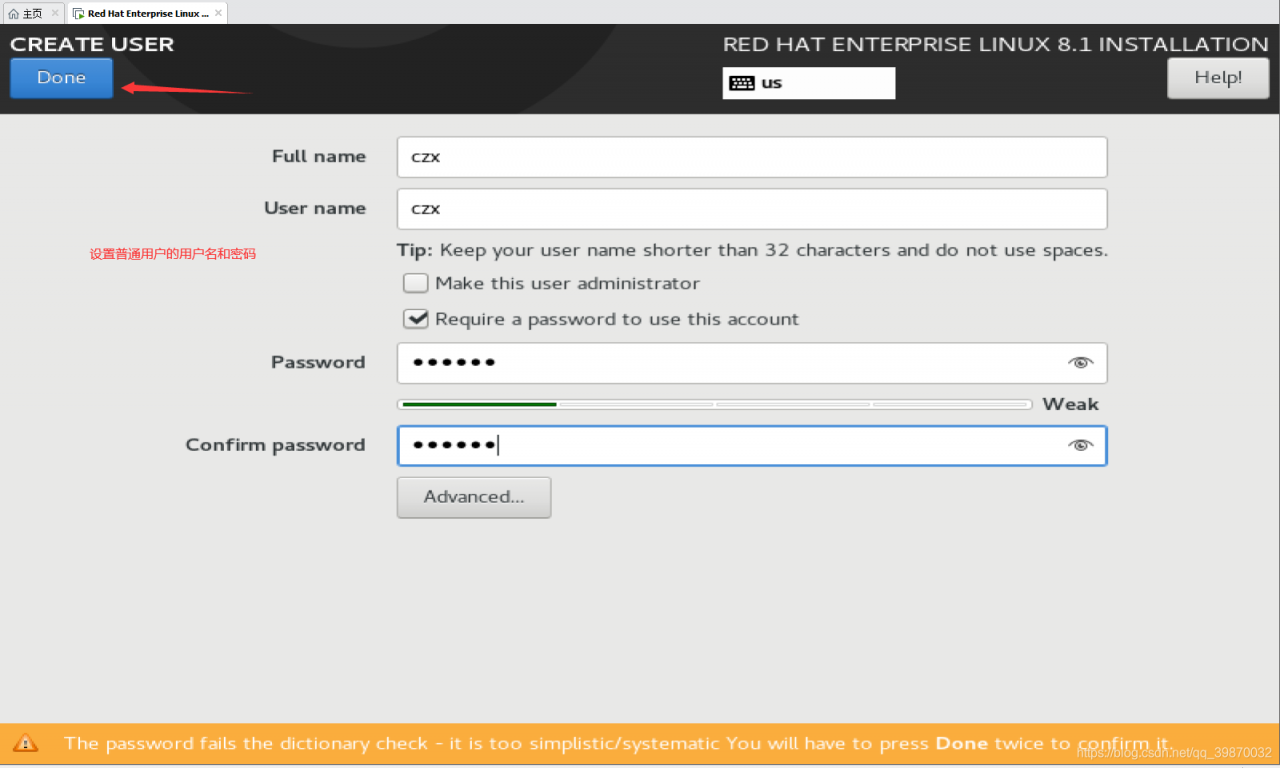Image resolution: width=1280 pixels, height=768 pixels.
Task: Open the Advanced... user settings
Action: pyautogui.click(x=474, y=497)
